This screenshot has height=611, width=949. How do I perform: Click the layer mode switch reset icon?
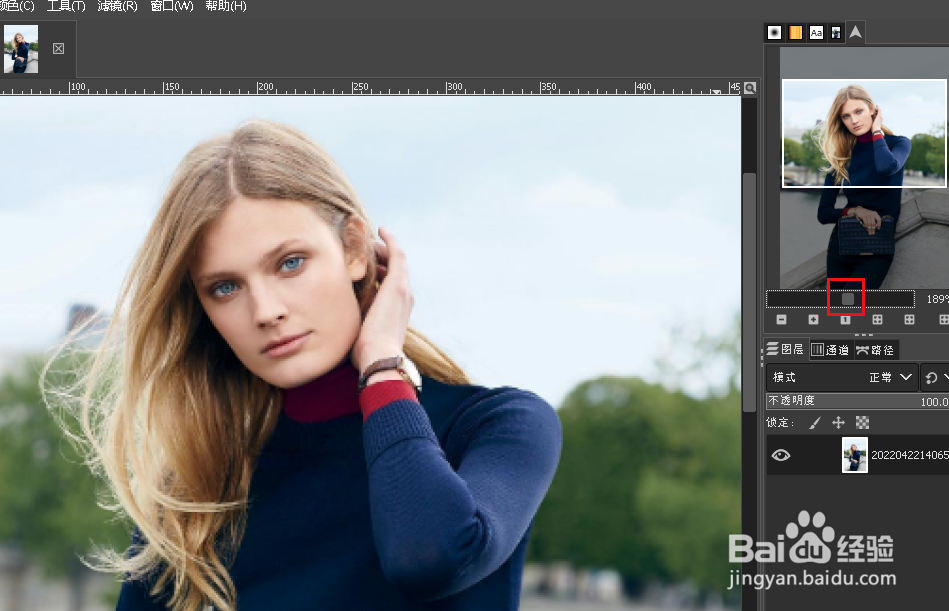click(931, 377)
